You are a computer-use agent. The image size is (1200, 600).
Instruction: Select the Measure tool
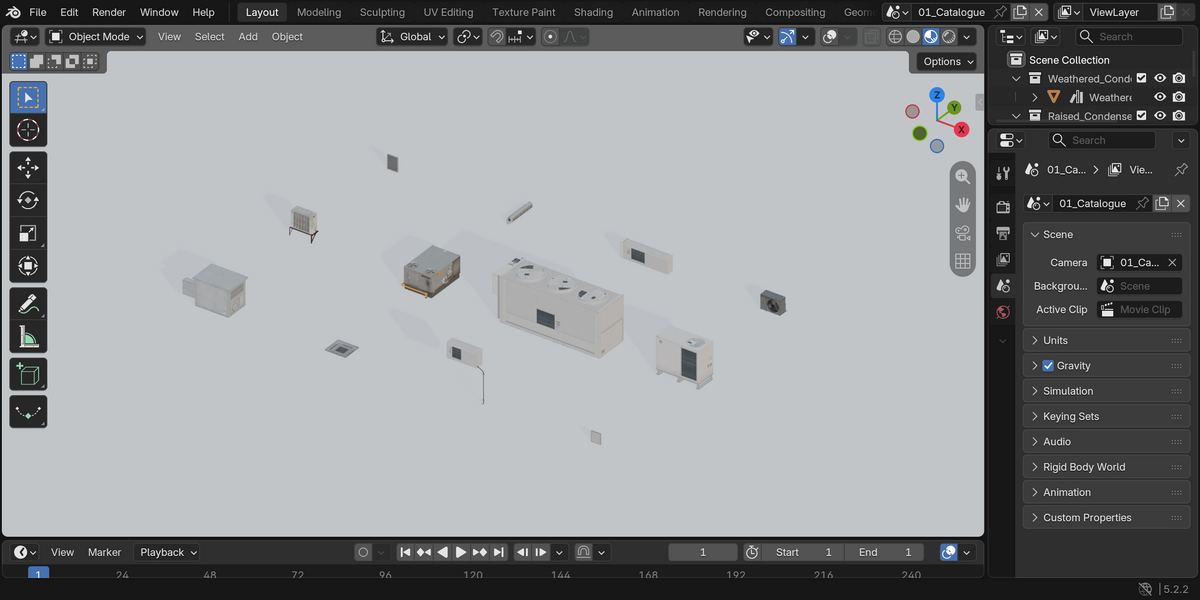coord(28,336)
